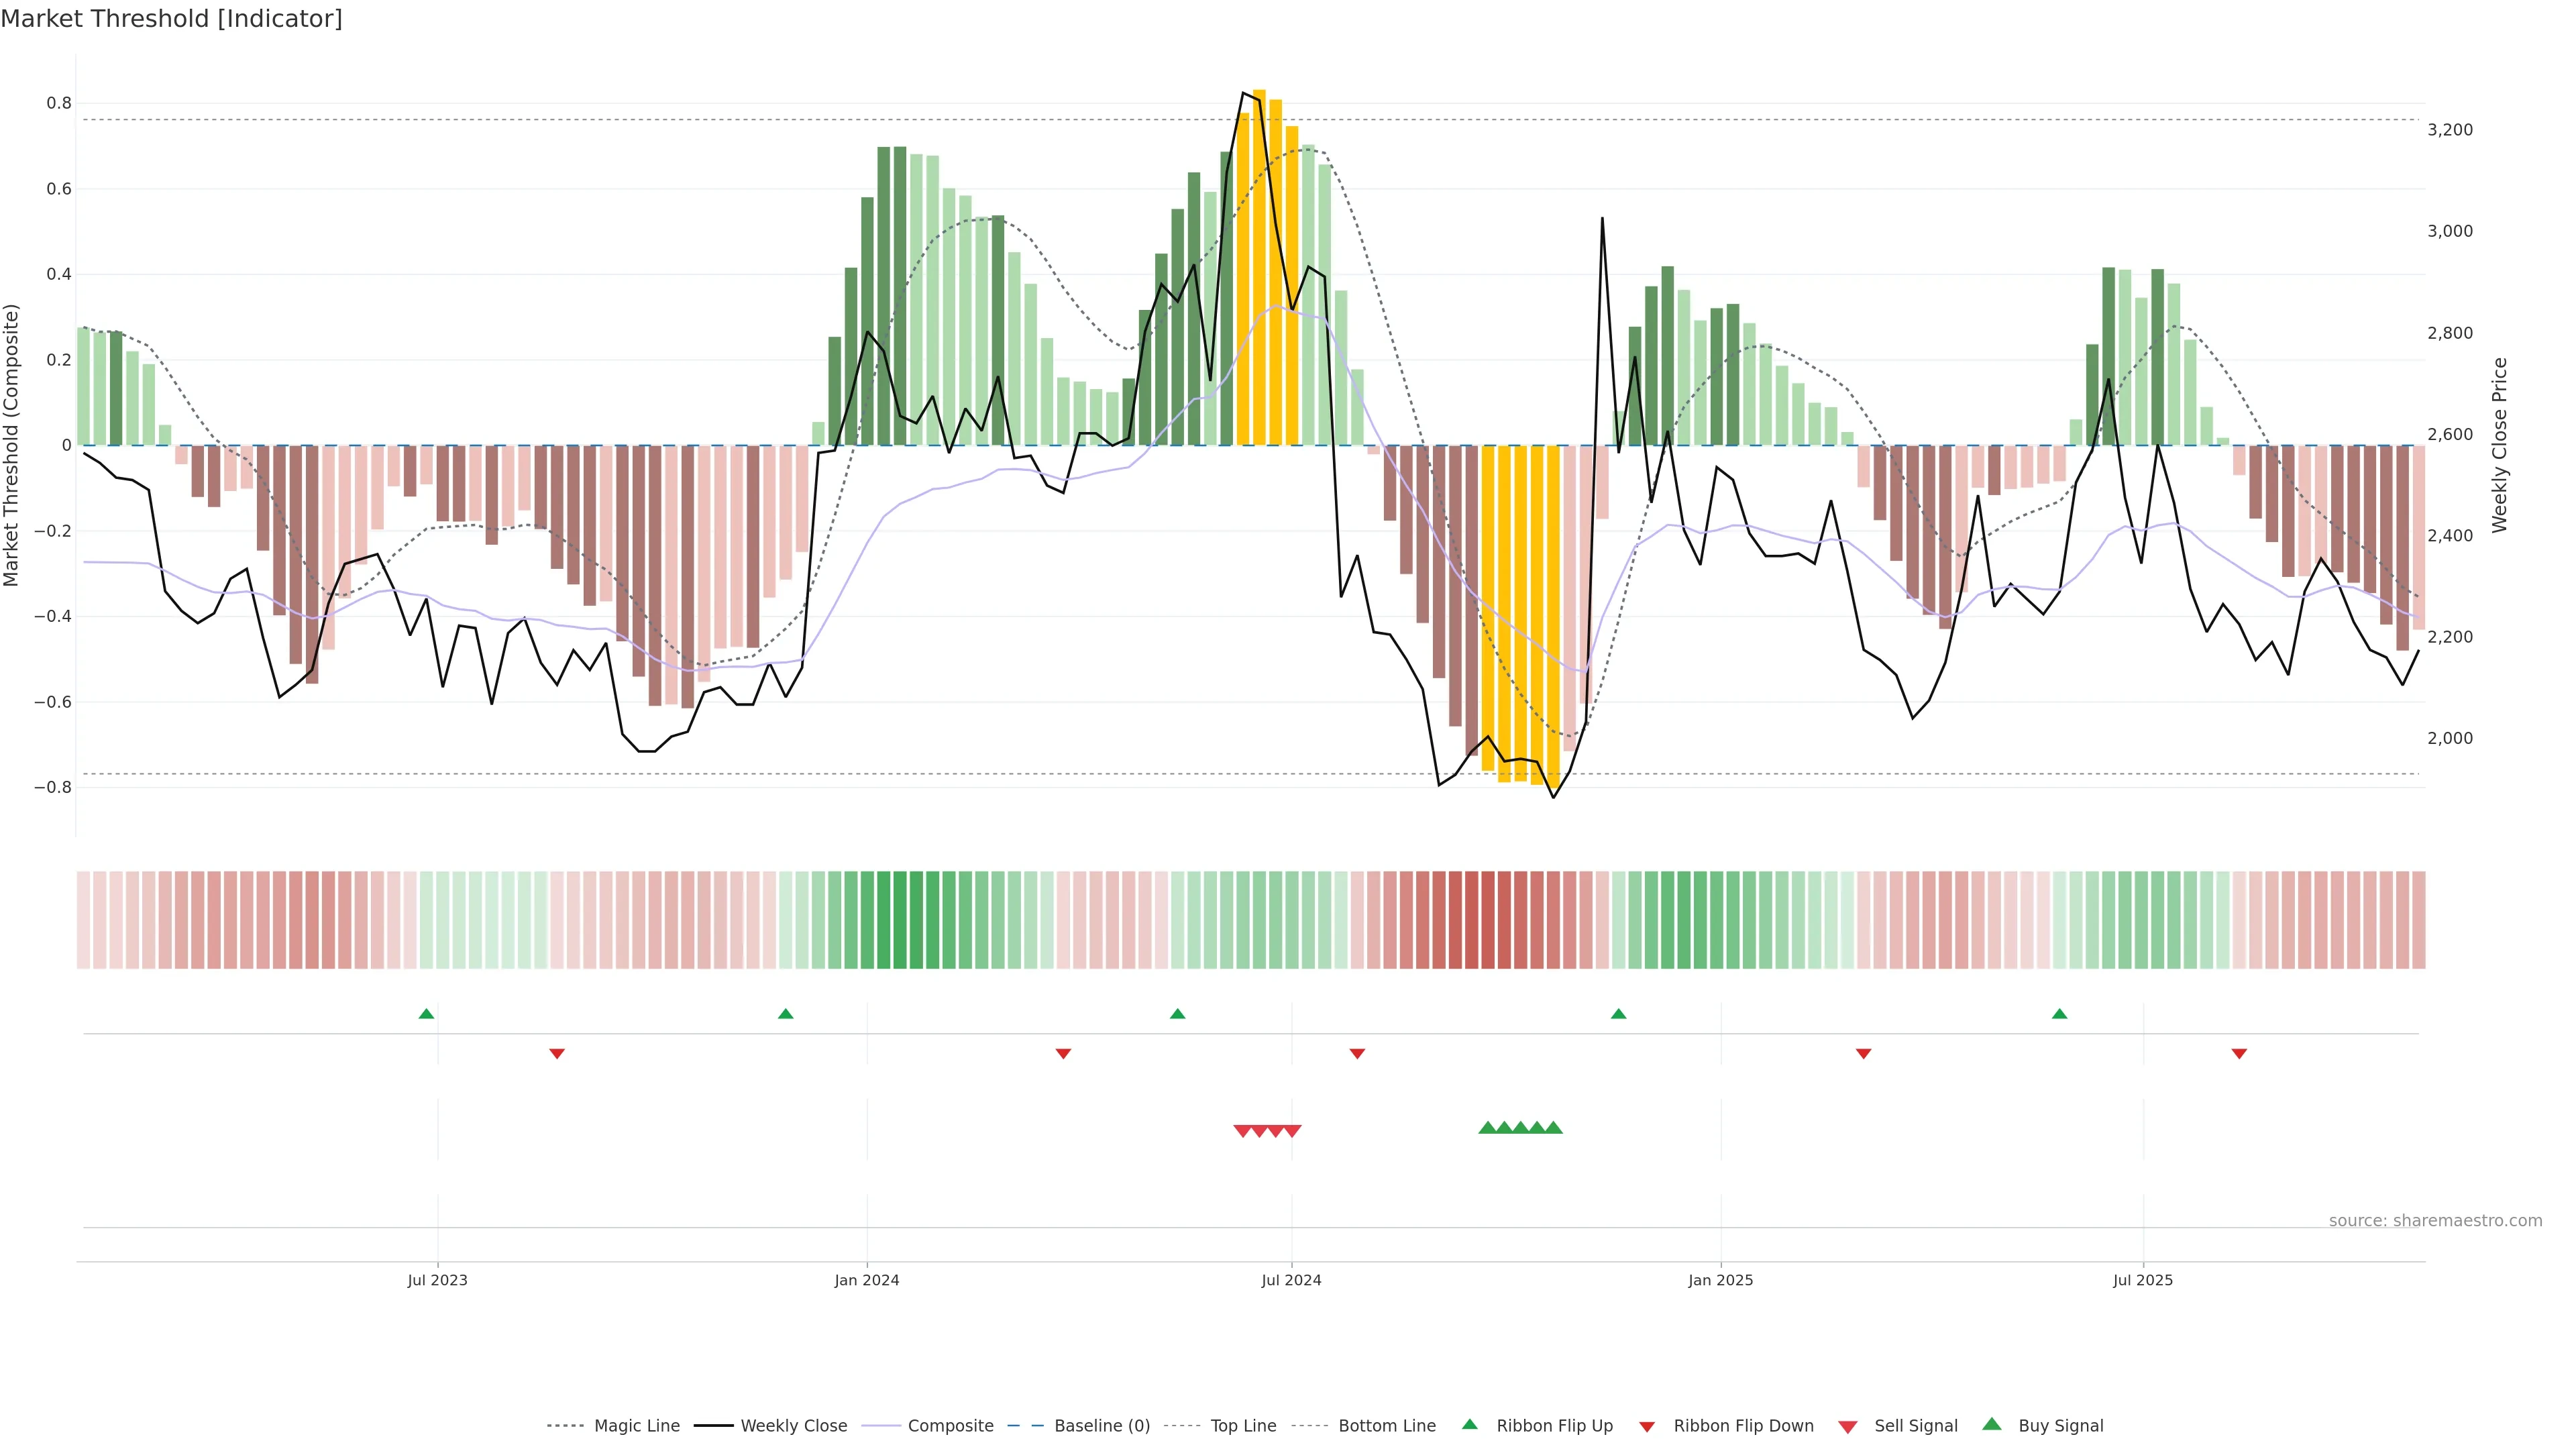Click the Top Line legend entry

point(1243,1426)
